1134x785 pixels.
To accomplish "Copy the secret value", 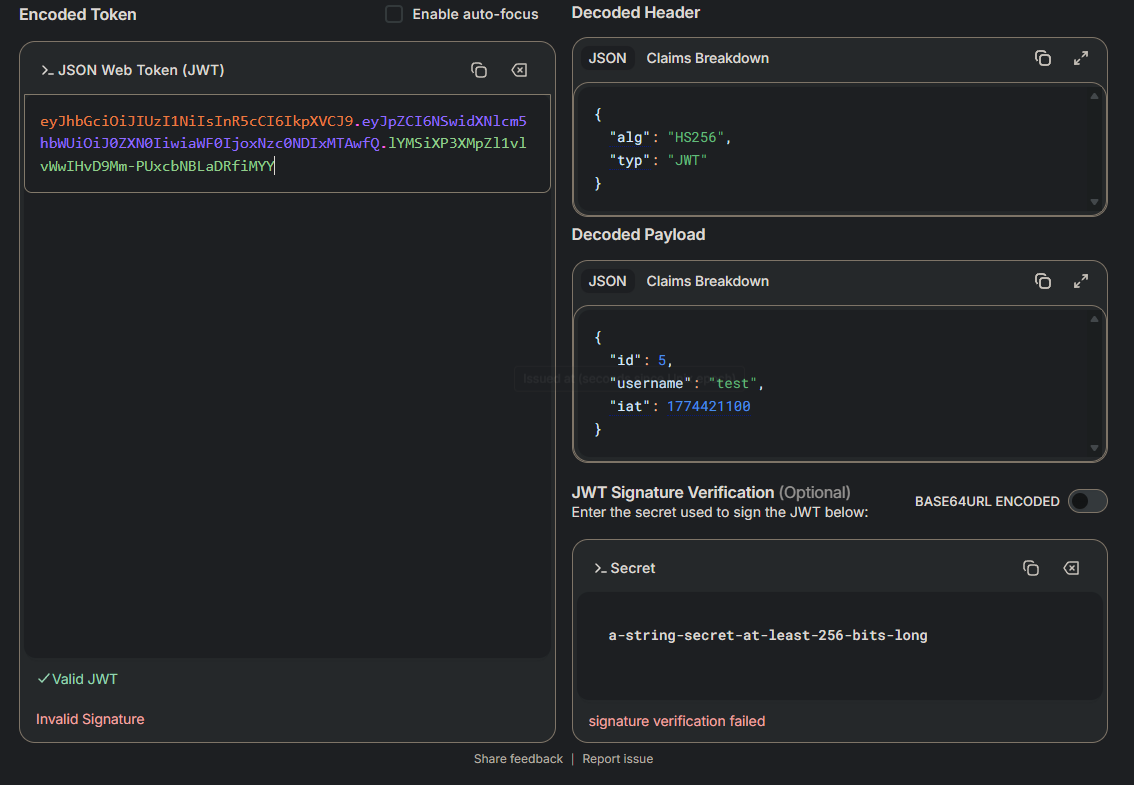I will click(x=1031, y=568).
